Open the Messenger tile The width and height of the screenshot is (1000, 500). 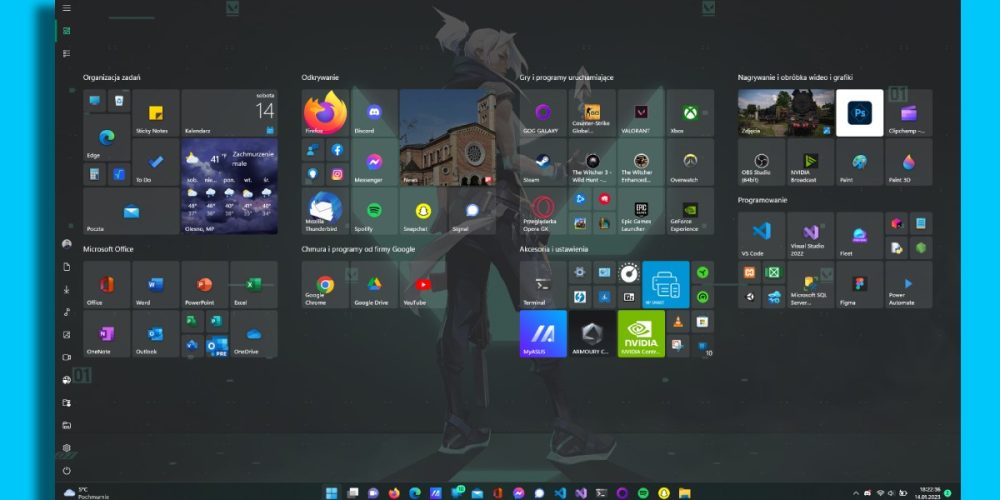click(x=374, y=162)
